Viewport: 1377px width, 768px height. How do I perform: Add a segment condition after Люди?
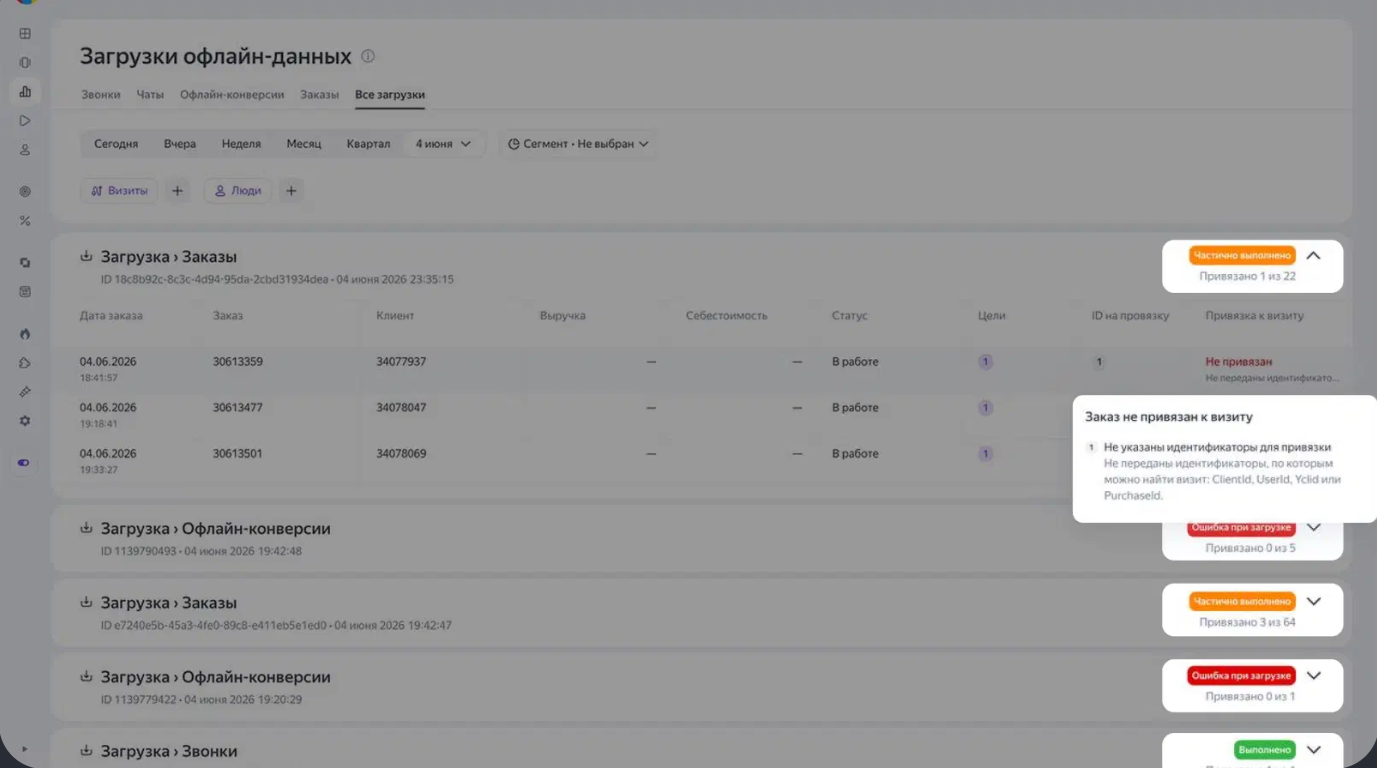[291, 191]
